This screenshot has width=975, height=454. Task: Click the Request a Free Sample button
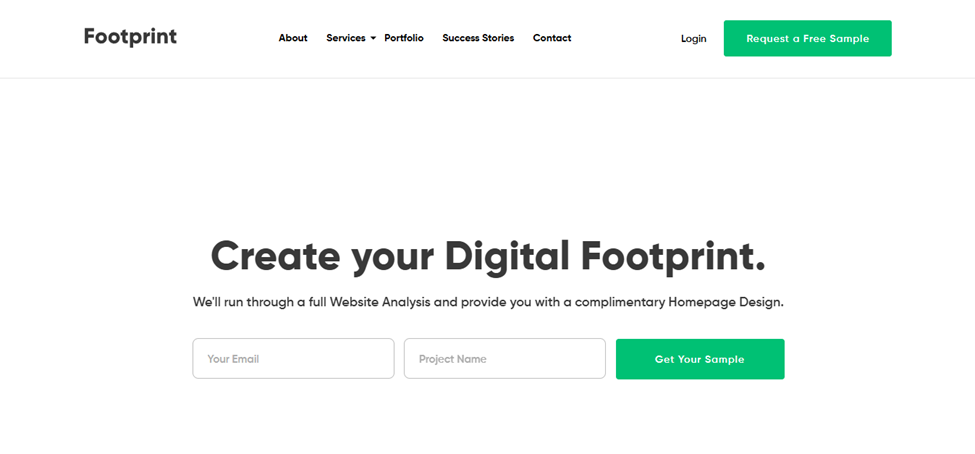coord(808,39)
